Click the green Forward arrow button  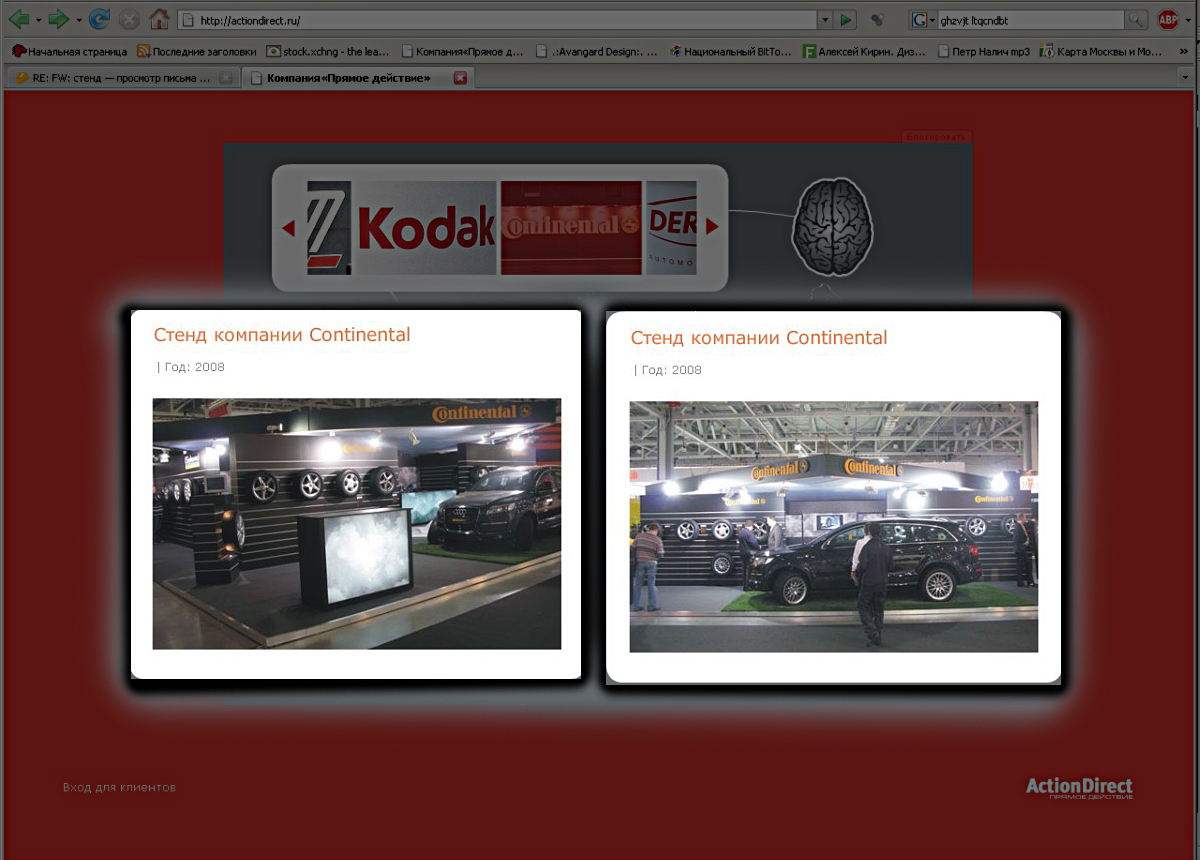[59, 20]
